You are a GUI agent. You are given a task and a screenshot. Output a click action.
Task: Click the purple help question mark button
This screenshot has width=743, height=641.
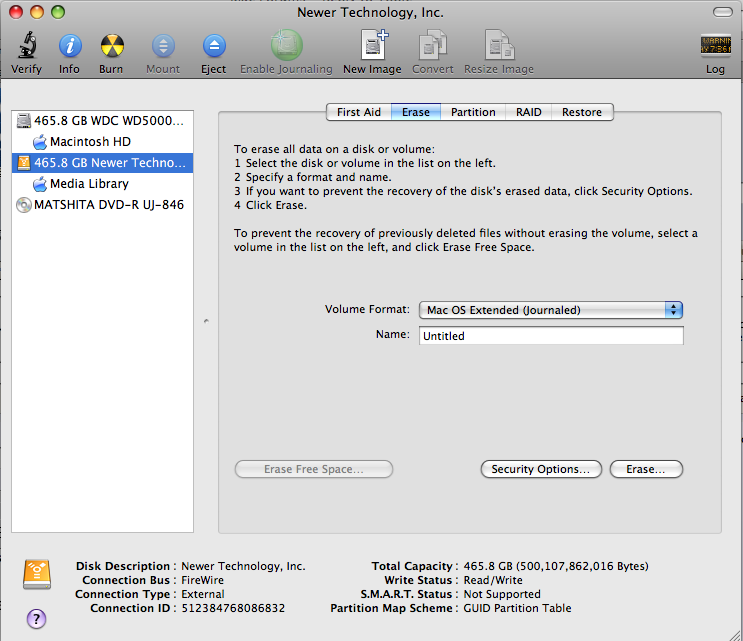[x=36, y=618]
